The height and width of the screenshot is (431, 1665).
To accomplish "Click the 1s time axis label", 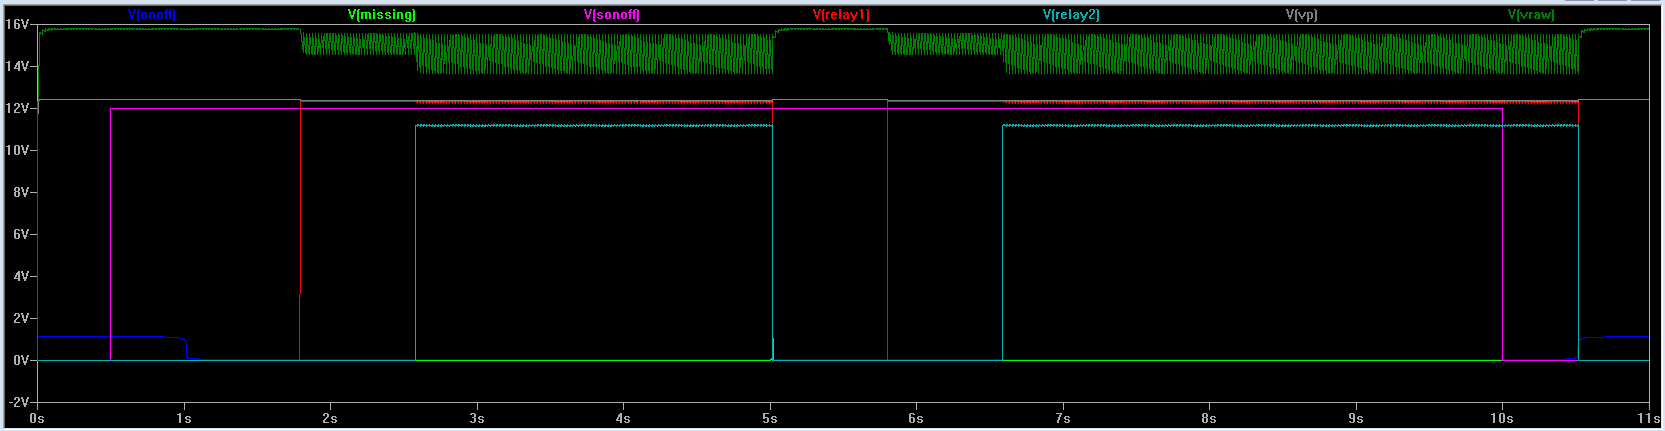I will (183, 419).
